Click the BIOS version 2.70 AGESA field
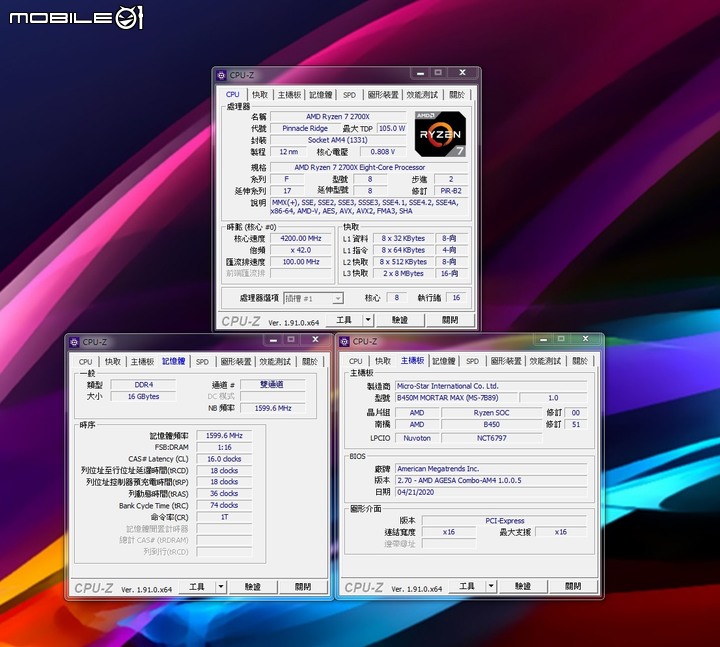720x647 pixels. coord(491,480)
